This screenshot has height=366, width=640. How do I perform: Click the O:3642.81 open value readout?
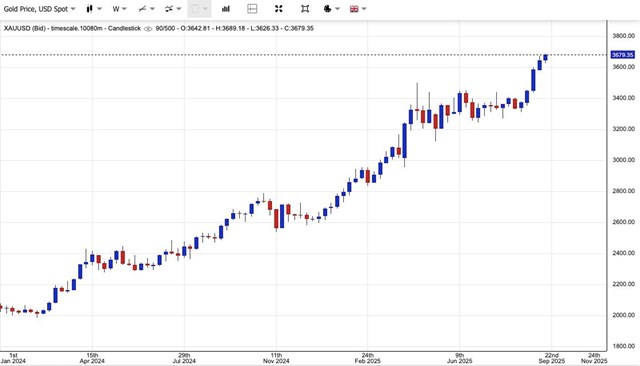tap(196, 28)
